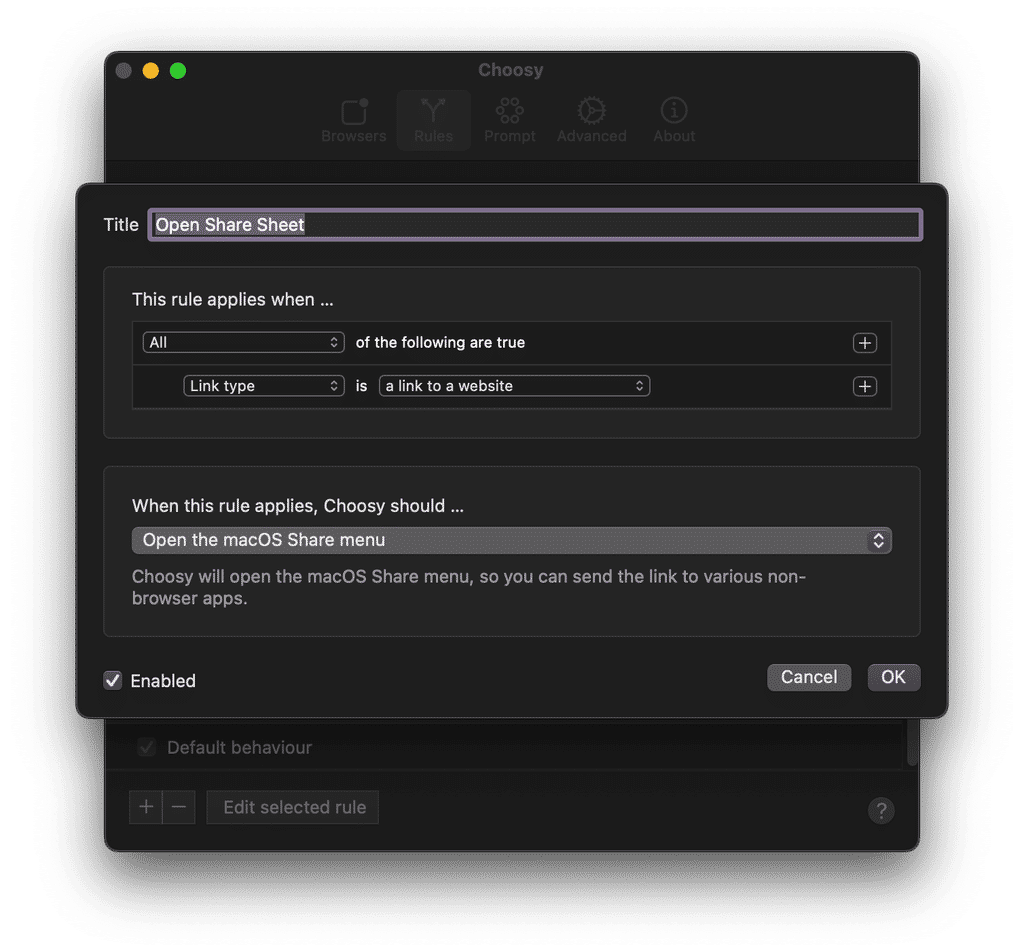Open the 'a link to a website' dropdown

(x=514, y=385)
